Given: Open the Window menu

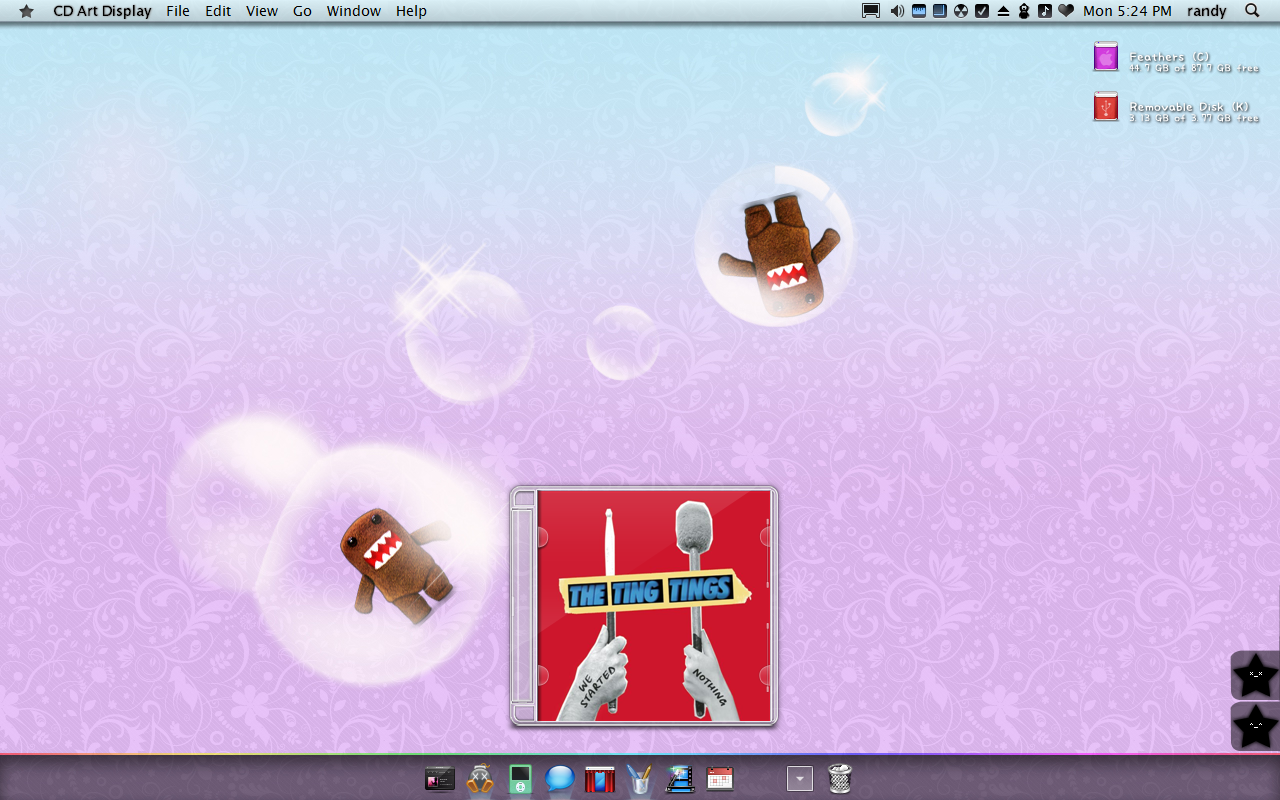Looking at the screenshot, I should 353,11.
